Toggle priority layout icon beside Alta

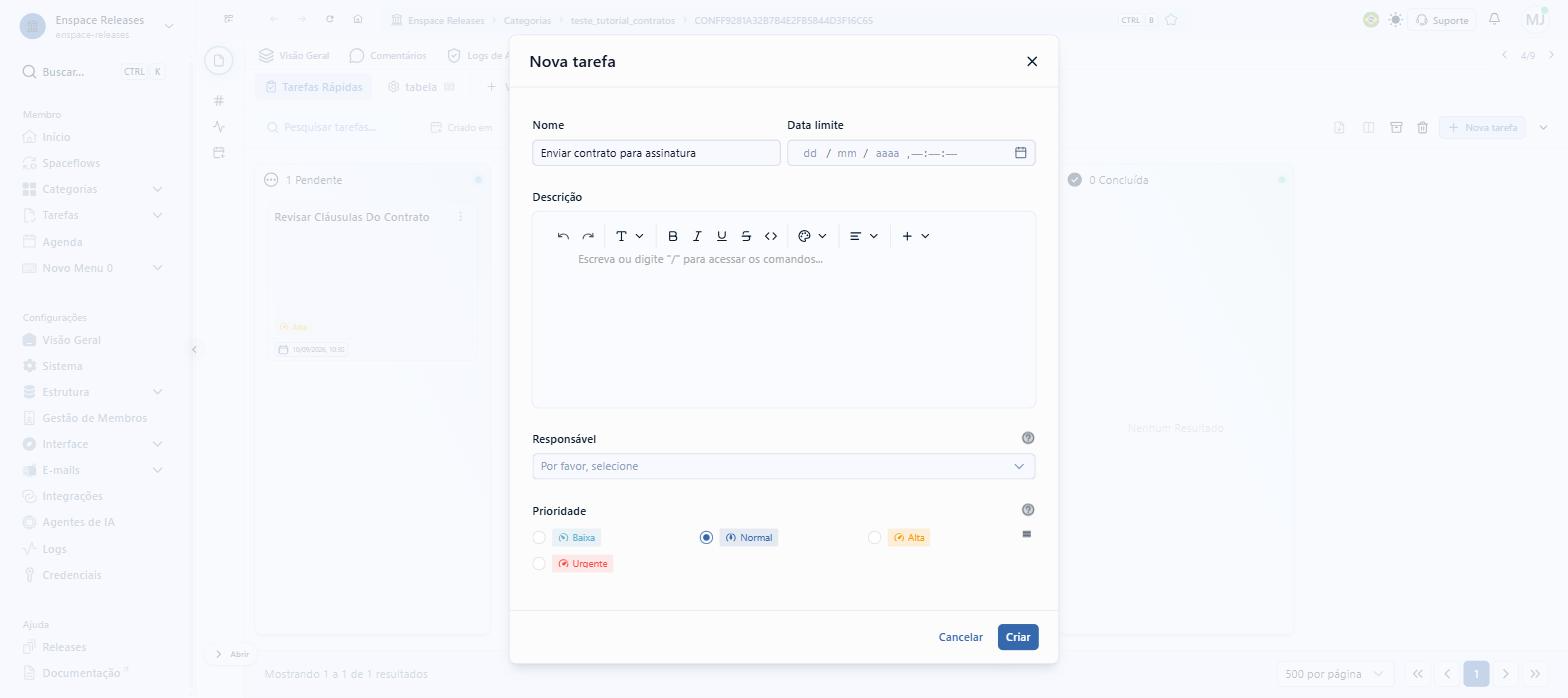pos(1026,534)
